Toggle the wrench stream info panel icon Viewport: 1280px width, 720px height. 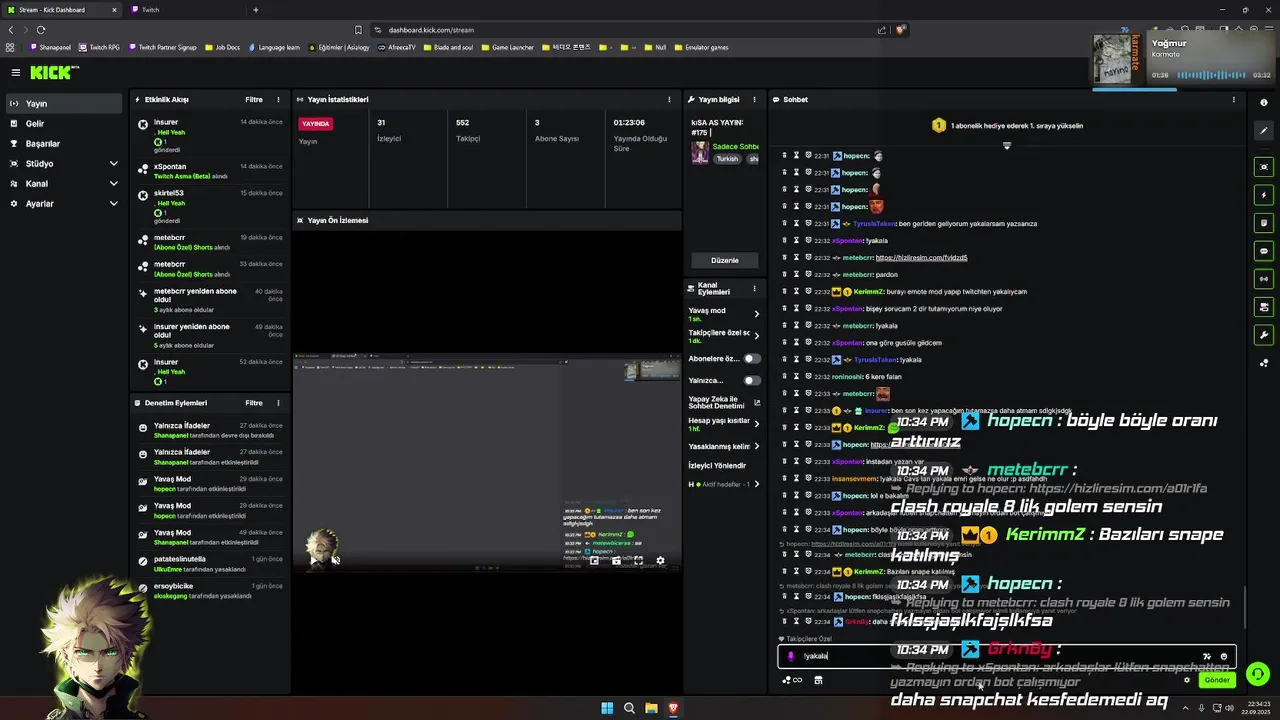[1264, 335]
